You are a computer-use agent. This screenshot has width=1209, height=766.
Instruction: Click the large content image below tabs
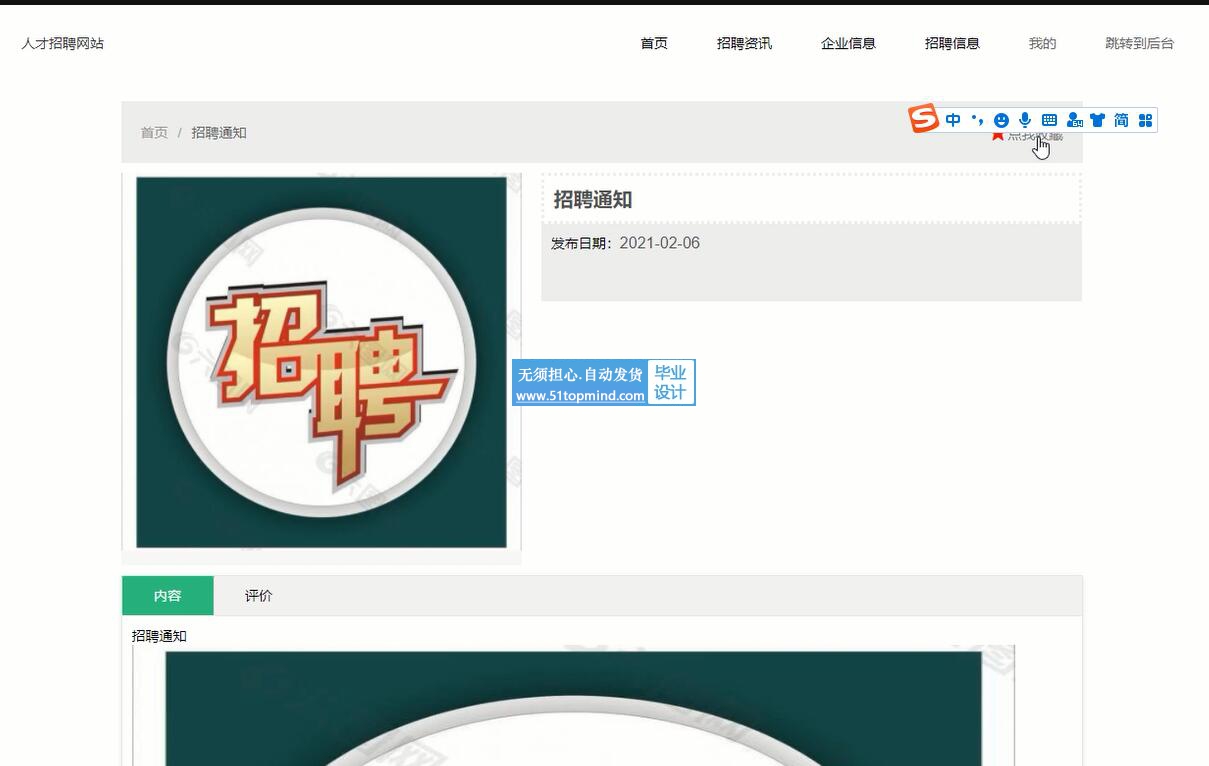point(573,706)
